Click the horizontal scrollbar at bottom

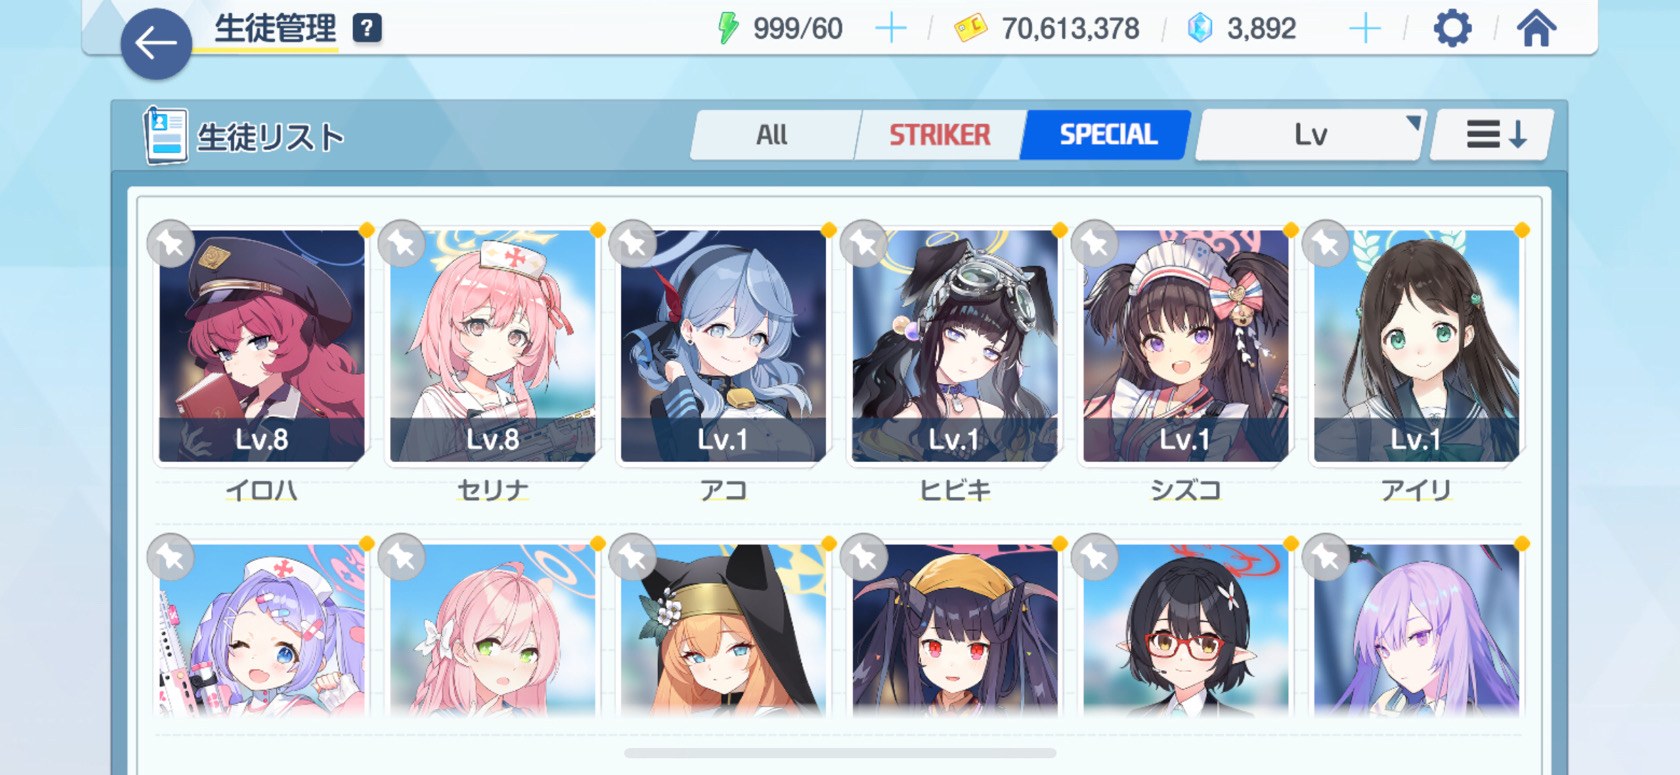[x=840, y=753]
